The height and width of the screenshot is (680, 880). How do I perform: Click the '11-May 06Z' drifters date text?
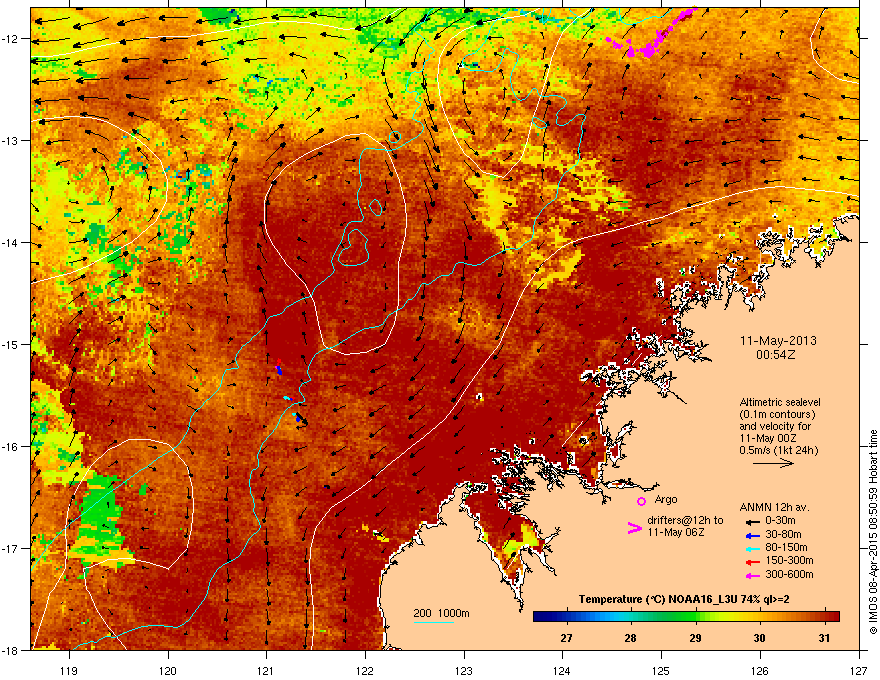pyautogui.click(x=675, y=532)
